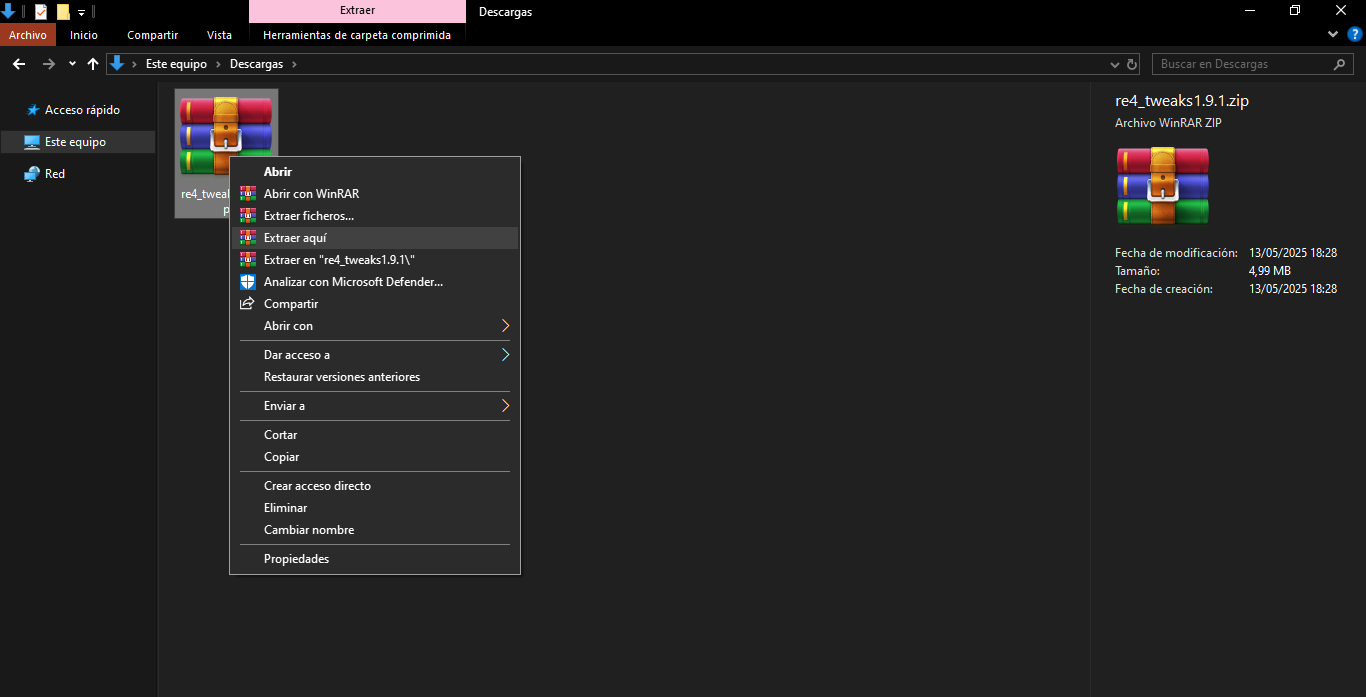Switch to the Inicio ribbon tab
Image resolution: width=1366 pixels, height=697 pixels.
84,35
